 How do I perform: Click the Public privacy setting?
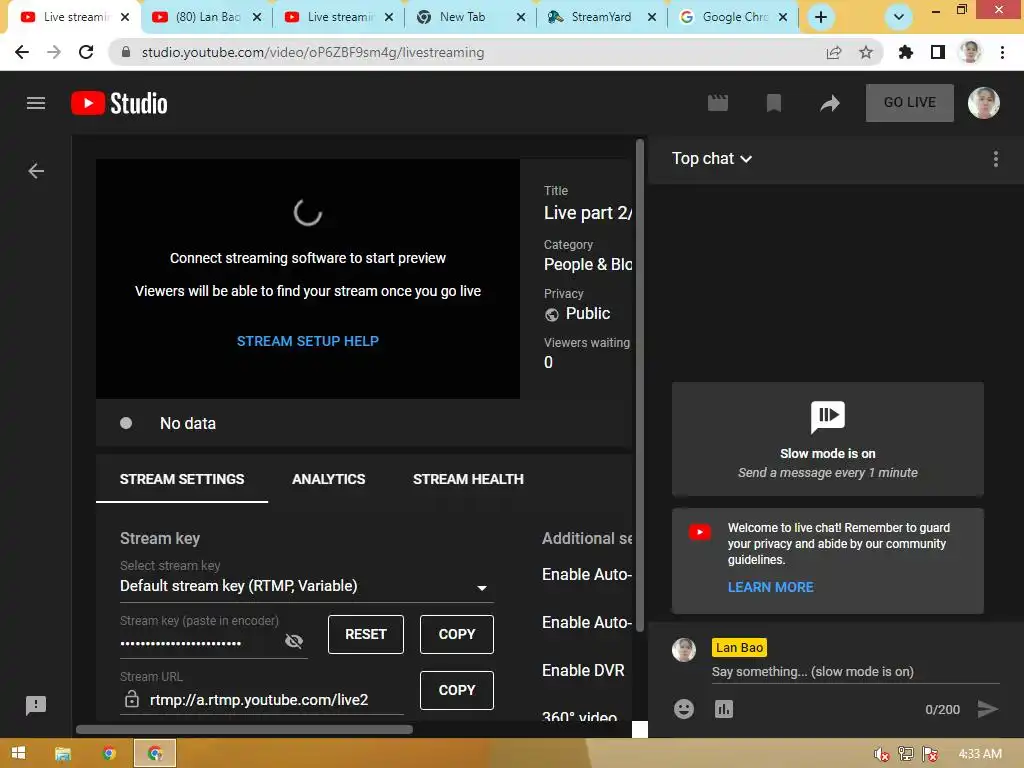[577, 313]
